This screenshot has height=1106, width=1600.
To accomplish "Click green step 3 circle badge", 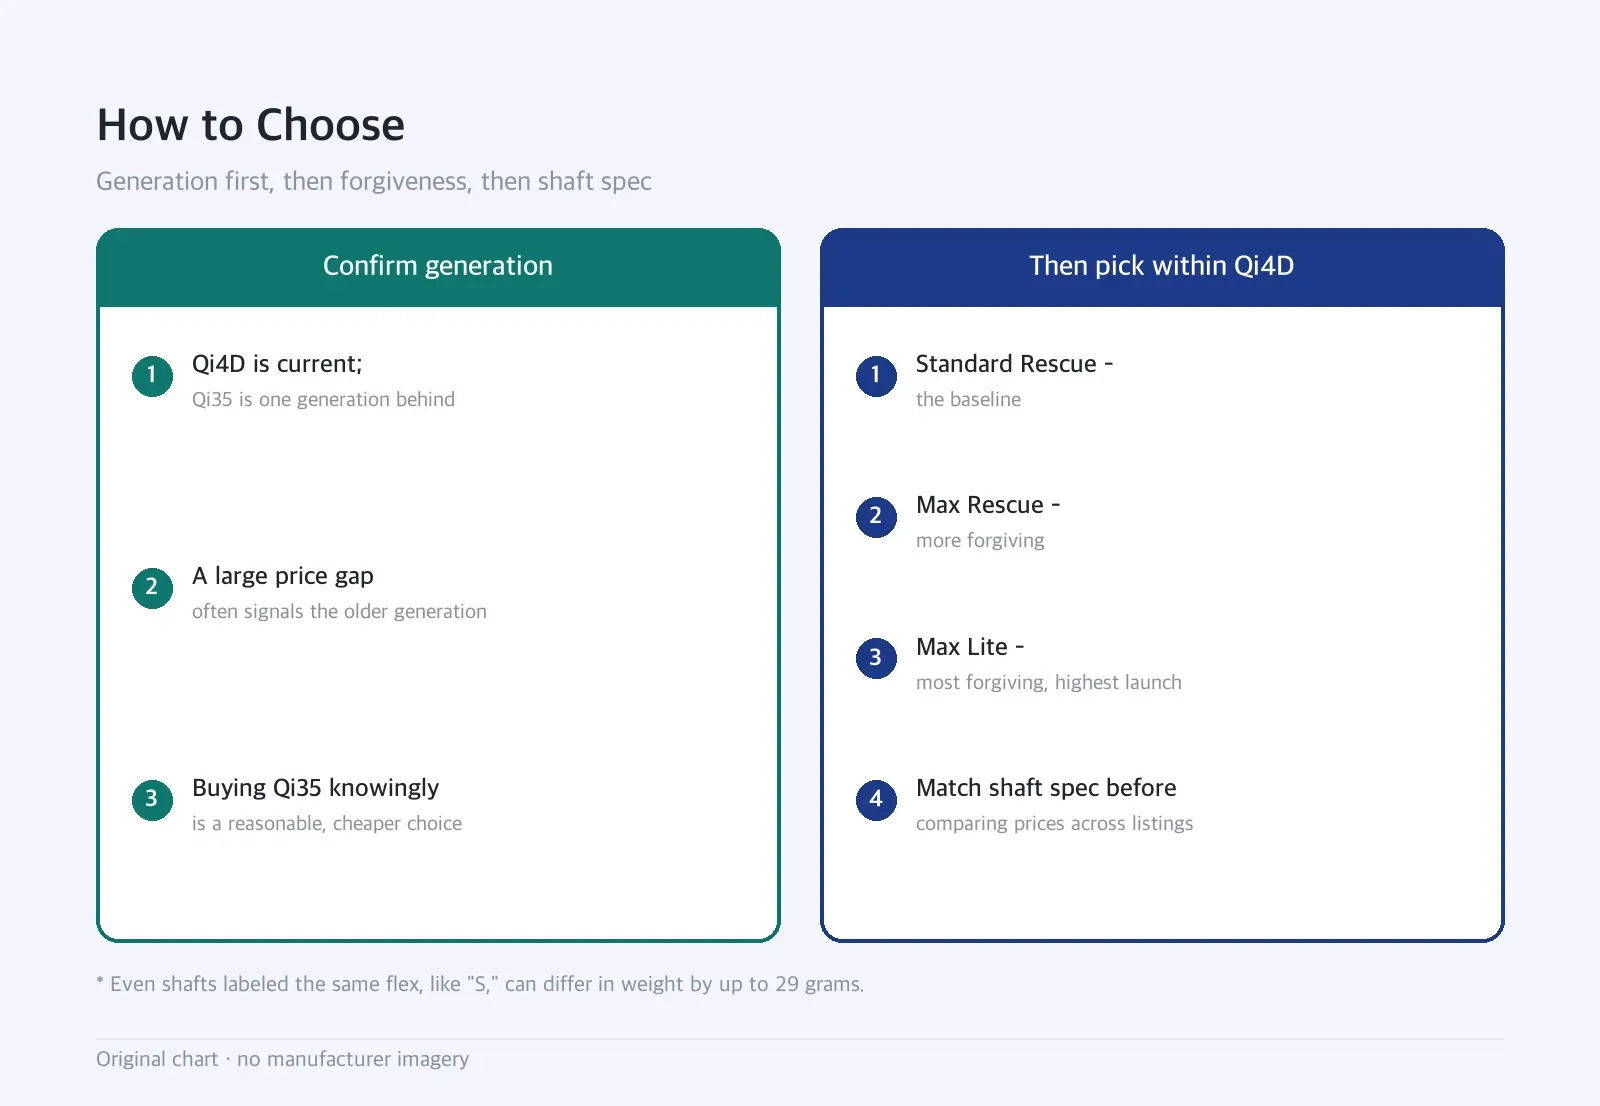I will point(152,800).
